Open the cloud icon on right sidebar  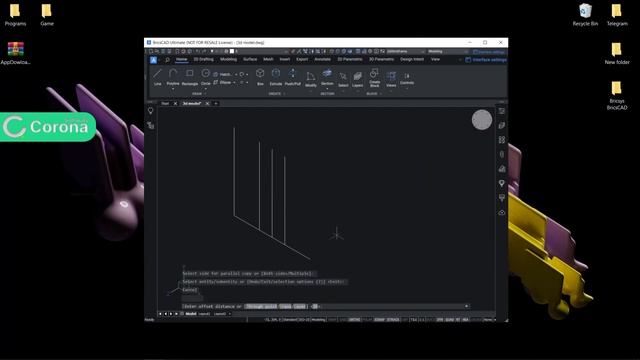pyautogui.click(x=502, y=213)
